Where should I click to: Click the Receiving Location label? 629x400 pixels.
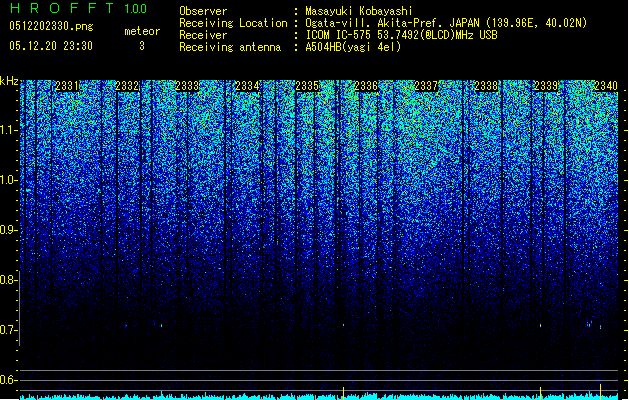[x=233, y=23]
